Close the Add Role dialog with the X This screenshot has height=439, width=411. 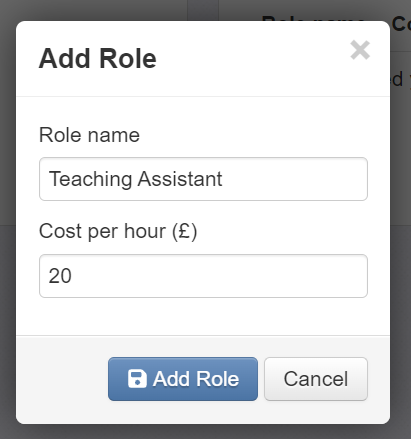click(x=360, y=50)
